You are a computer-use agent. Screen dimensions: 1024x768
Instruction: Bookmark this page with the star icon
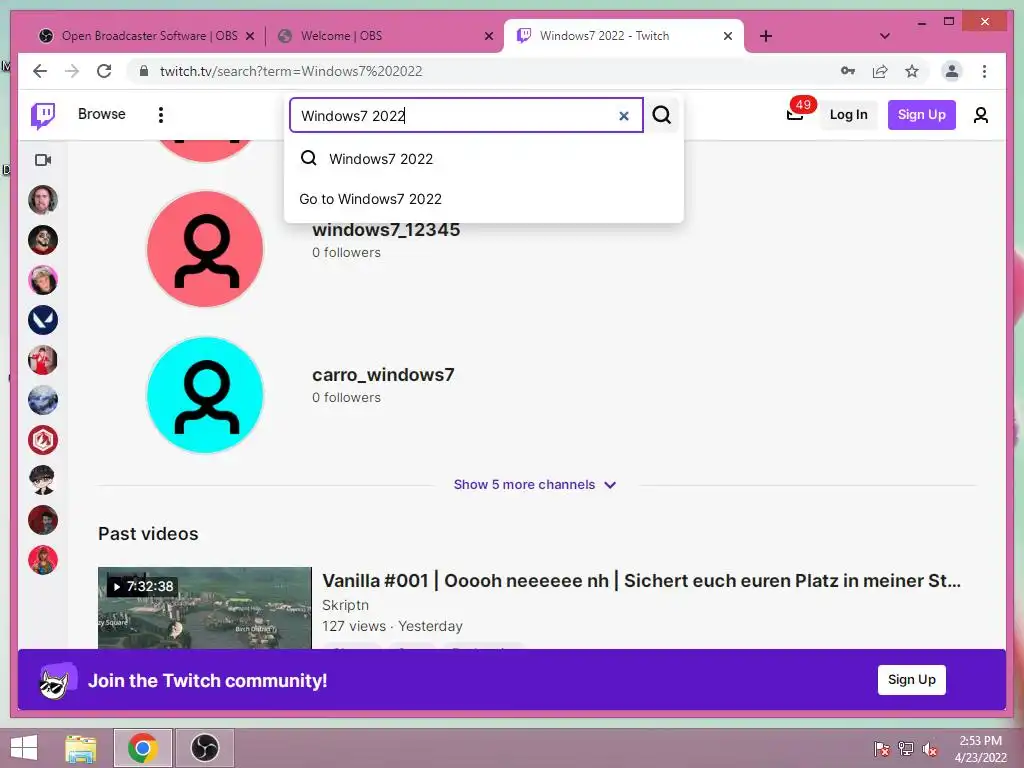912,71
